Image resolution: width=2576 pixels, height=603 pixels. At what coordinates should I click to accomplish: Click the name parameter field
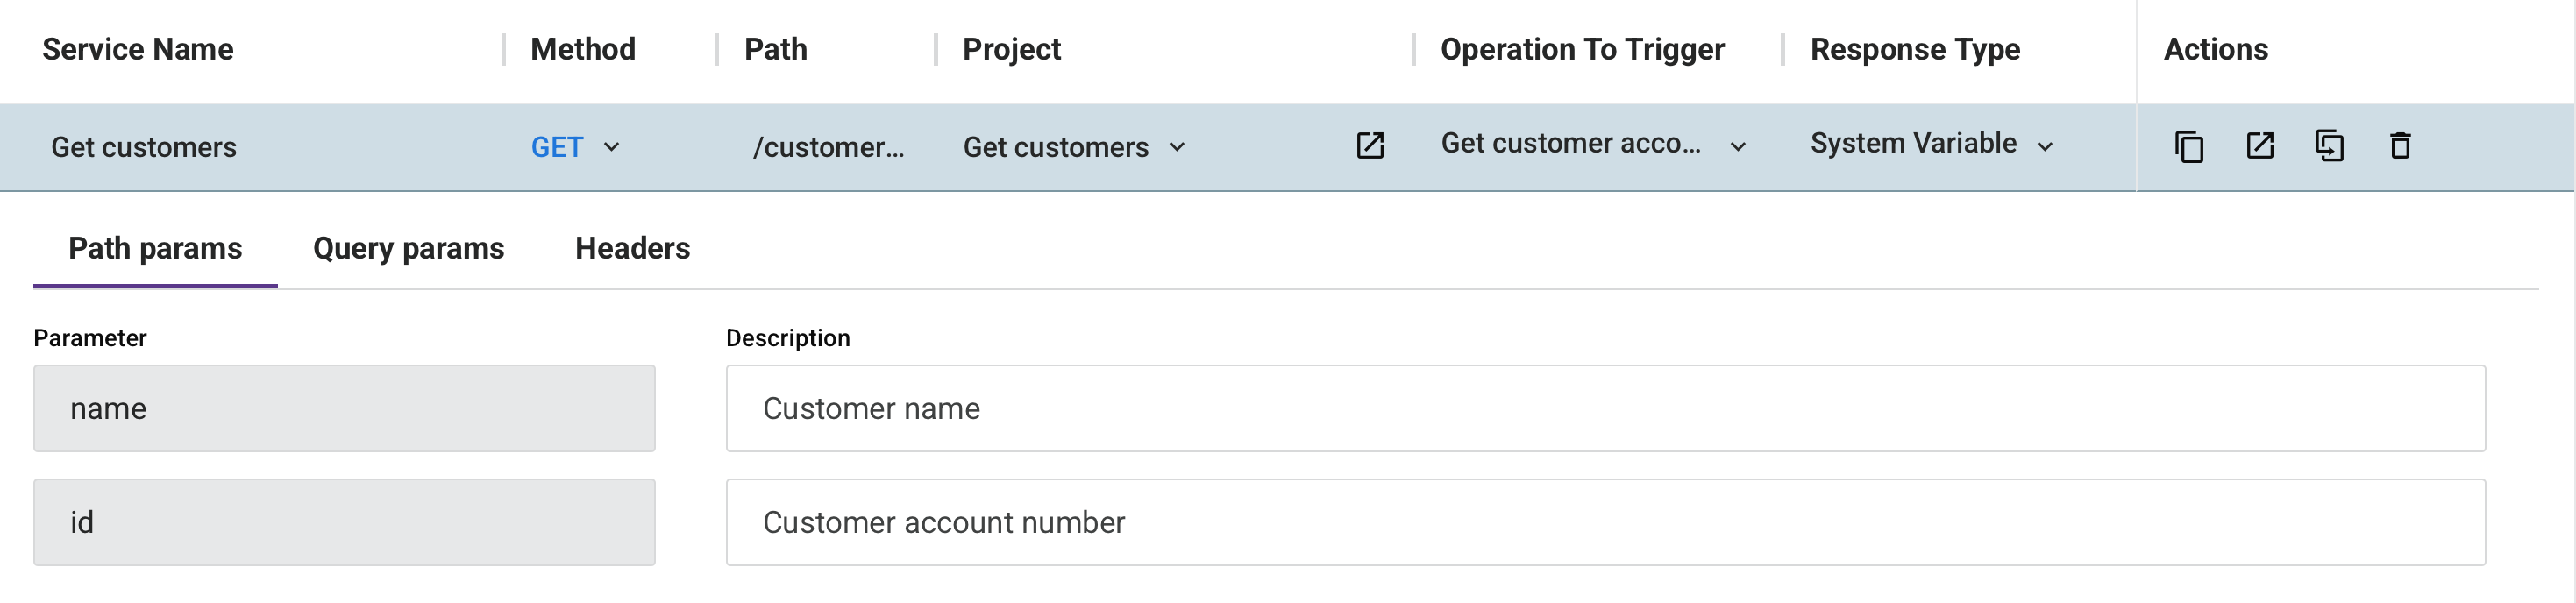(x=344, y=409)
